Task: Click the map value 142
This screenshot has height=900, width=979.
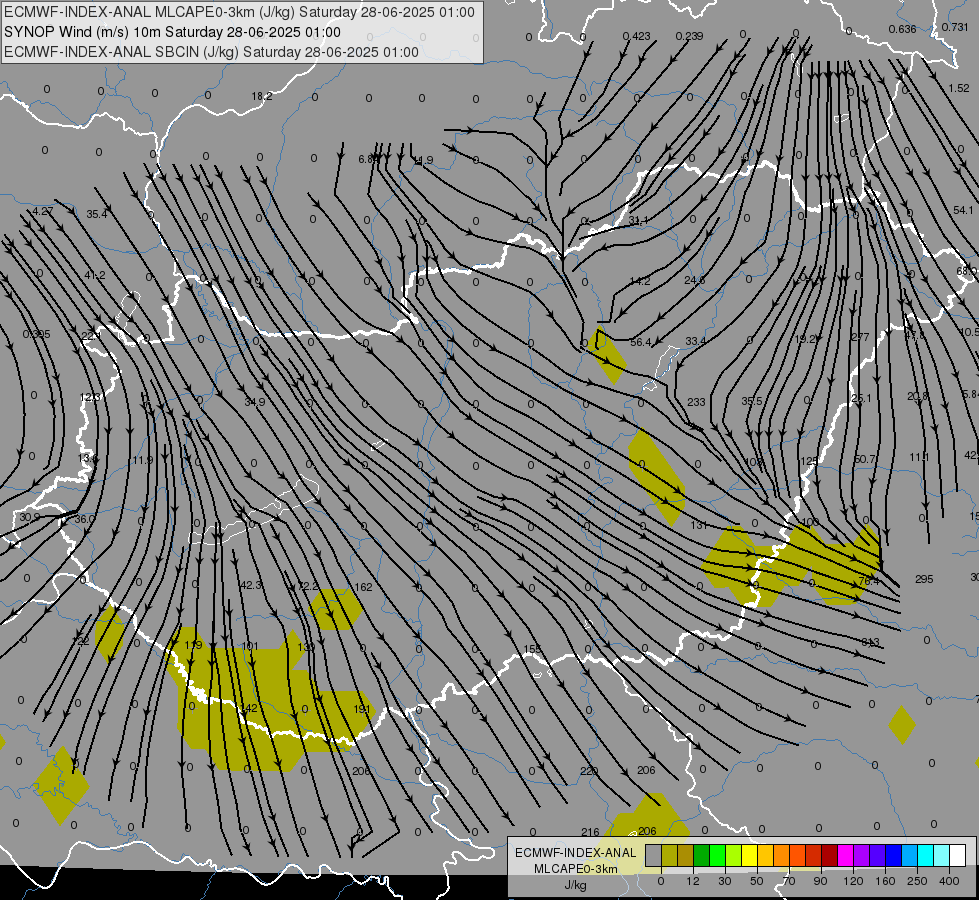Action: click(248, 708)
